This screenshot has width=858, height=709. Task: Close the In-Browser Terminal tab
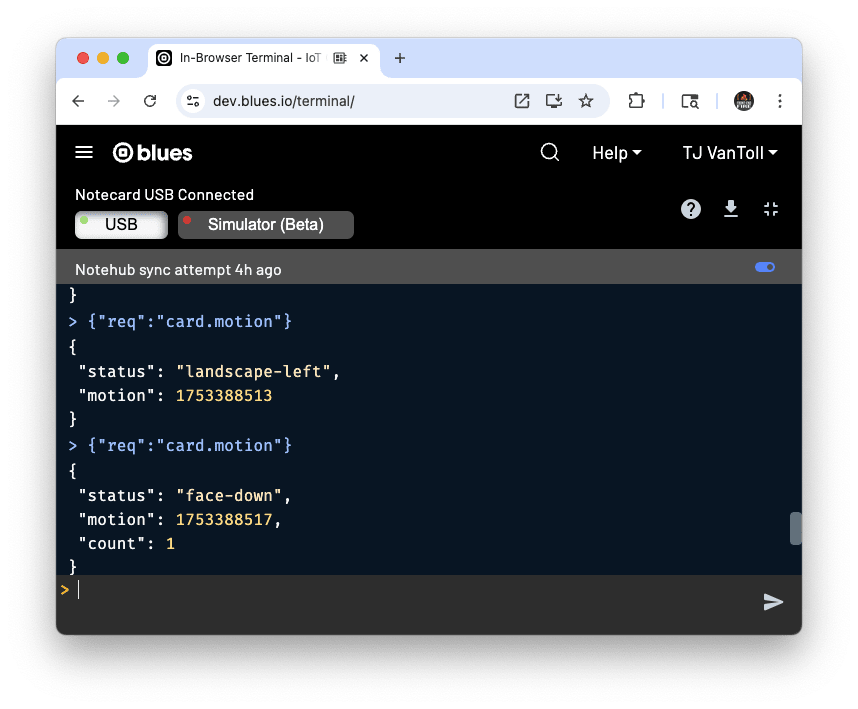pos(364,58)
